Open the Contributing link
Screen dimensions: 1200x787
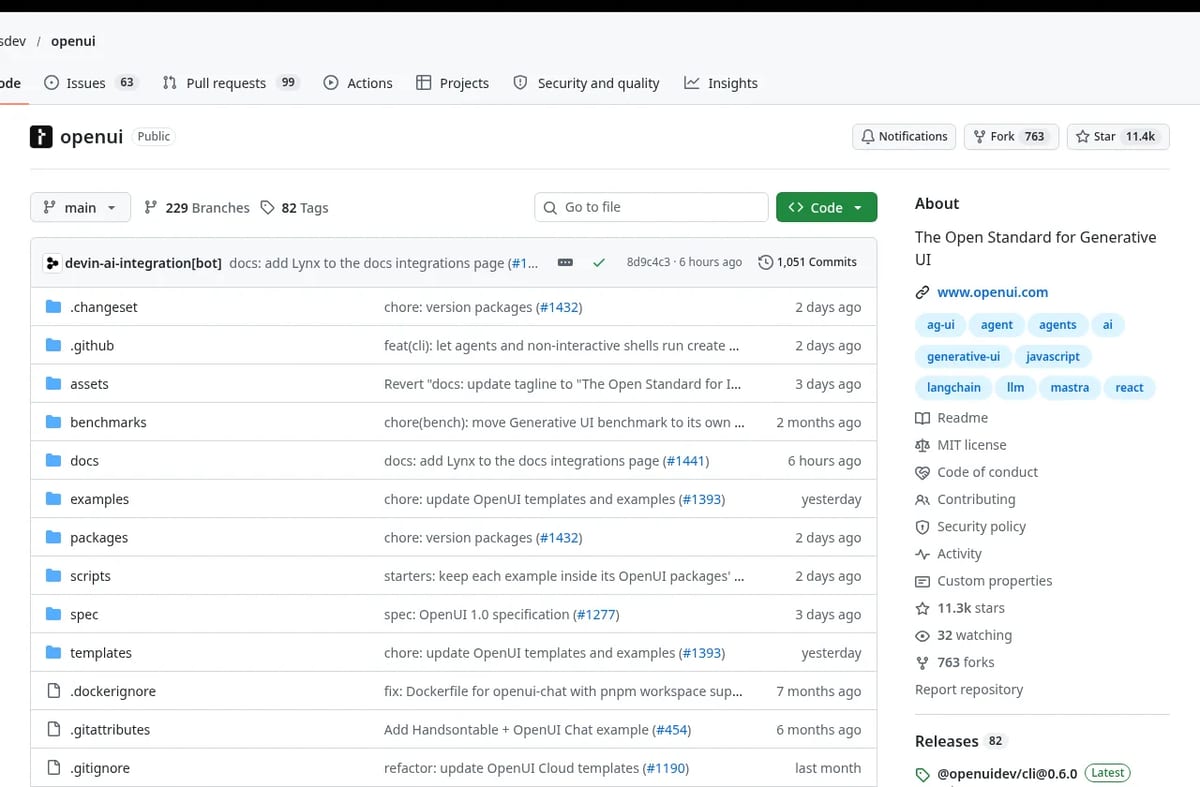pyautogui.click(x=965, y=499)
